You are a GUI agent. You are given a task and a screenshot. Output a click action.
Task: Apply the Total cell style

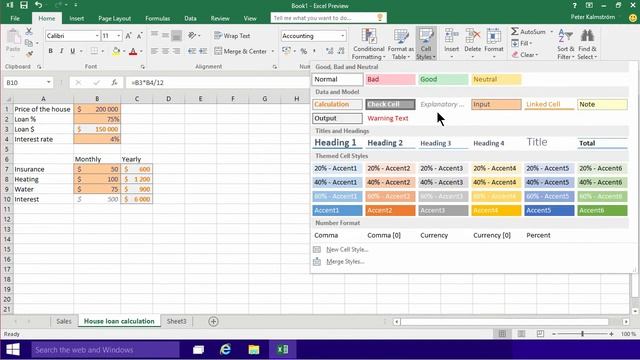tap(602, 143)
